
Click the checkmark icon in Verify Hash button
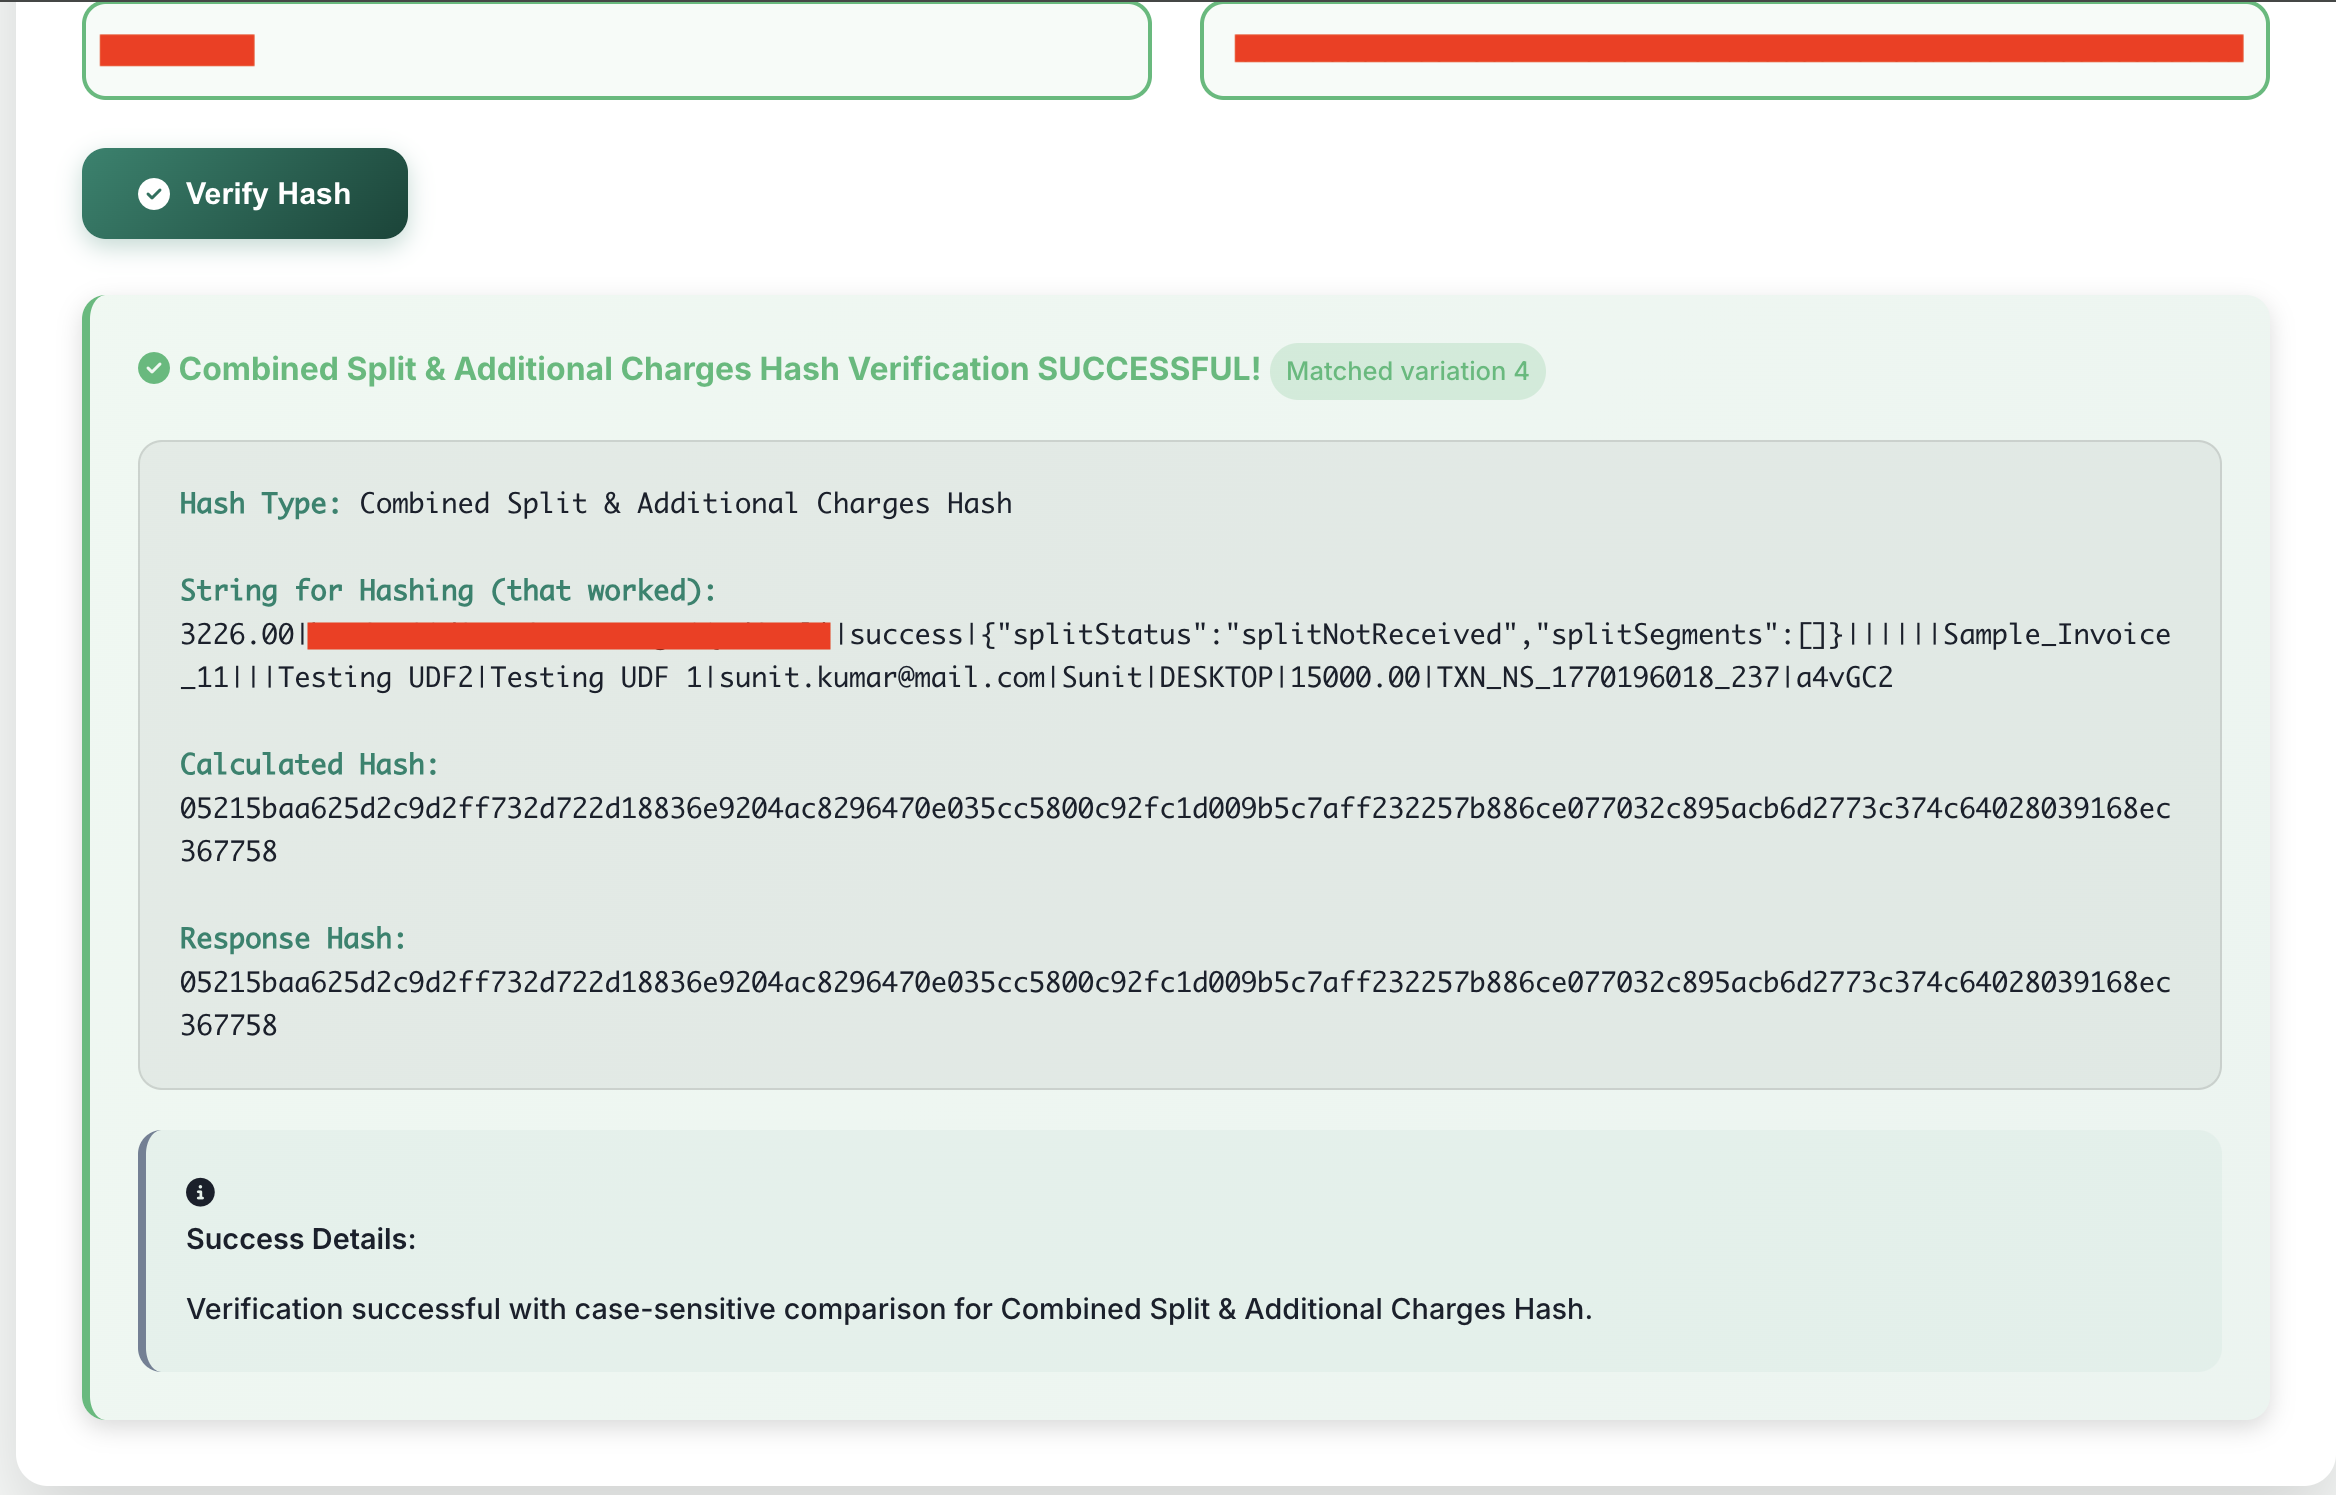(x=154, y=194)
